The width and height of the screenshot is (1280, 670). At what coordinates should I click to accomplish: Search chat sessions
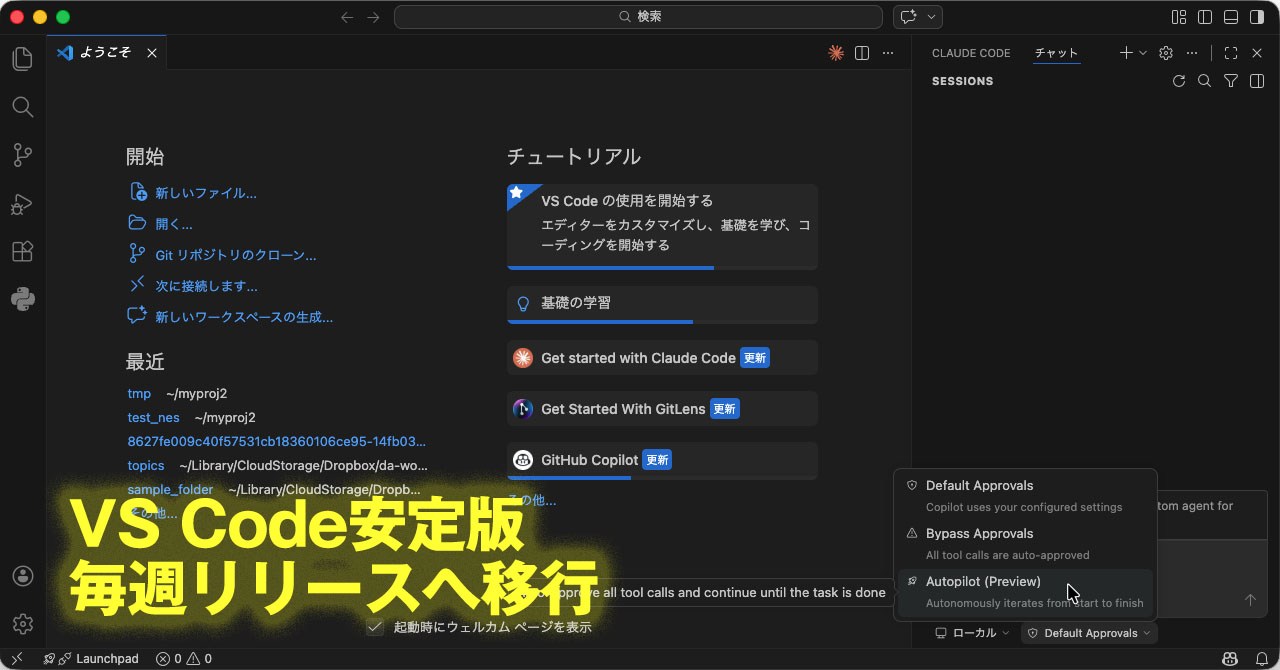(1205, 81)
